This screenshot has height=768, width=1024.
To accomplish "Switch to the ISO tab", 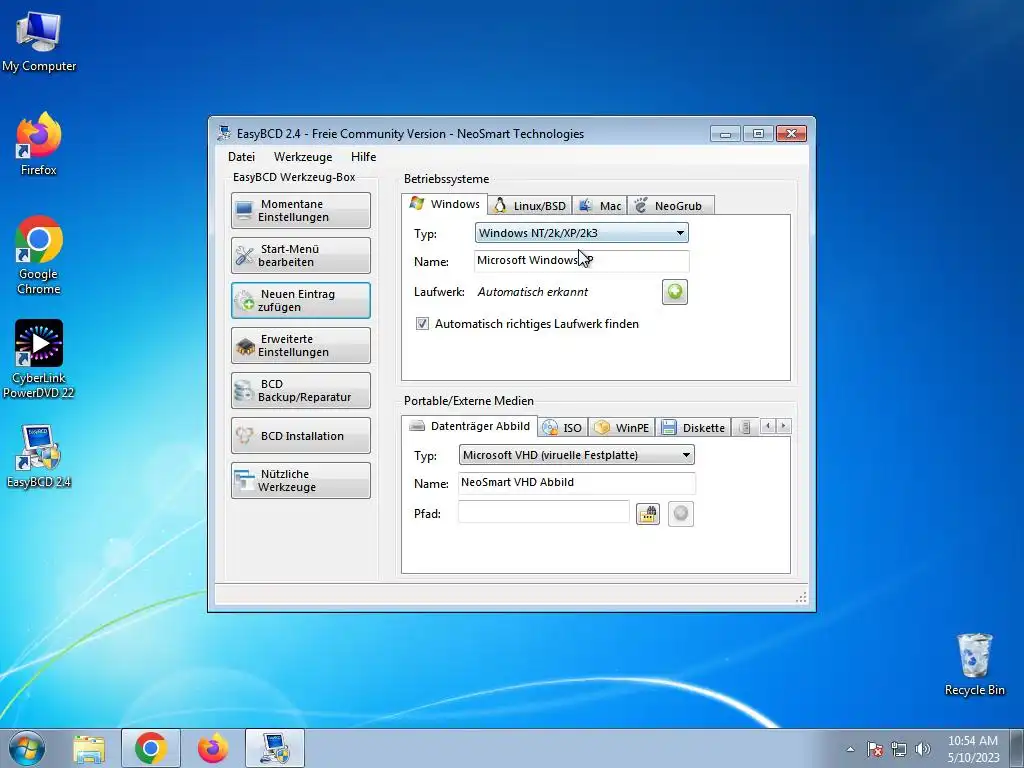I will [563, 428].
